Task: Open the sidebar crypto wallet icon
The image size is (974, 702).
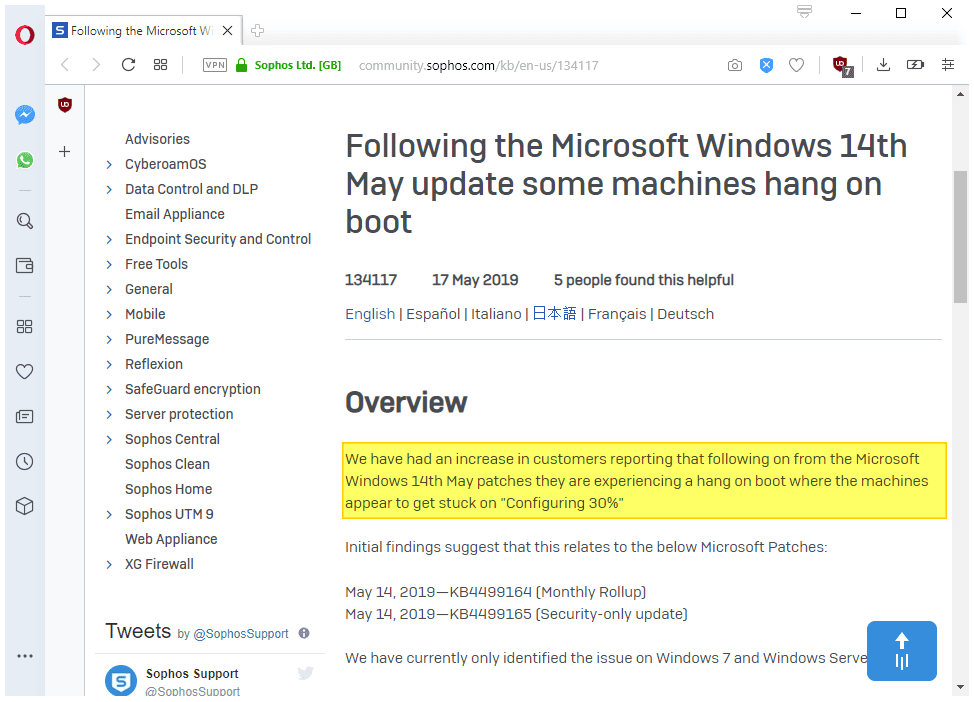Action: coord(25,266)
